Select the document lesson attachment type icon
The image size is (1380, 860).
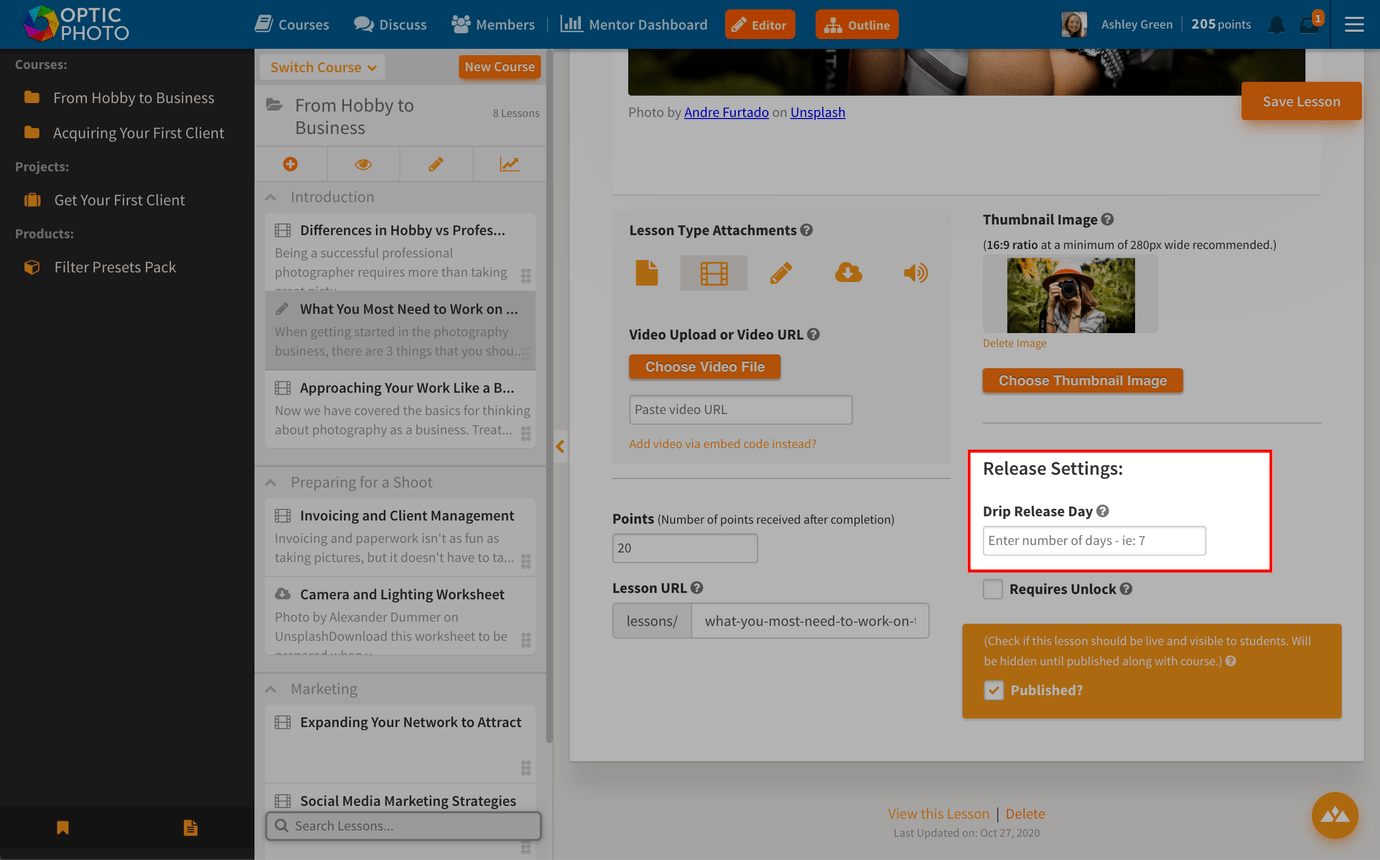(x=647, y=272)
